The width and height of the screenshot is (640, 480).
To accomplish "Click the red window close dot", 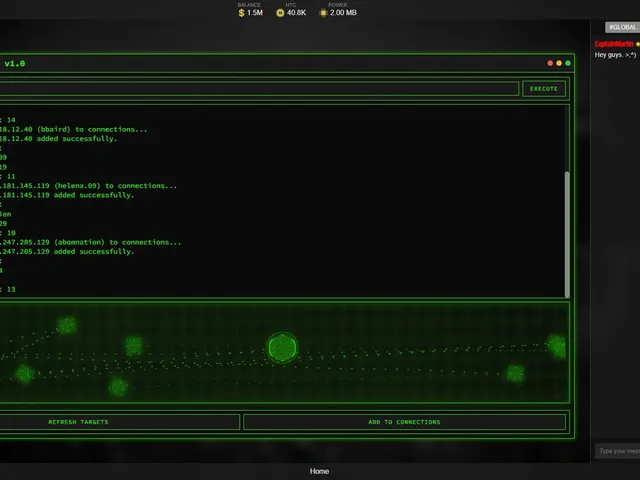I will (x=550, y=63).
